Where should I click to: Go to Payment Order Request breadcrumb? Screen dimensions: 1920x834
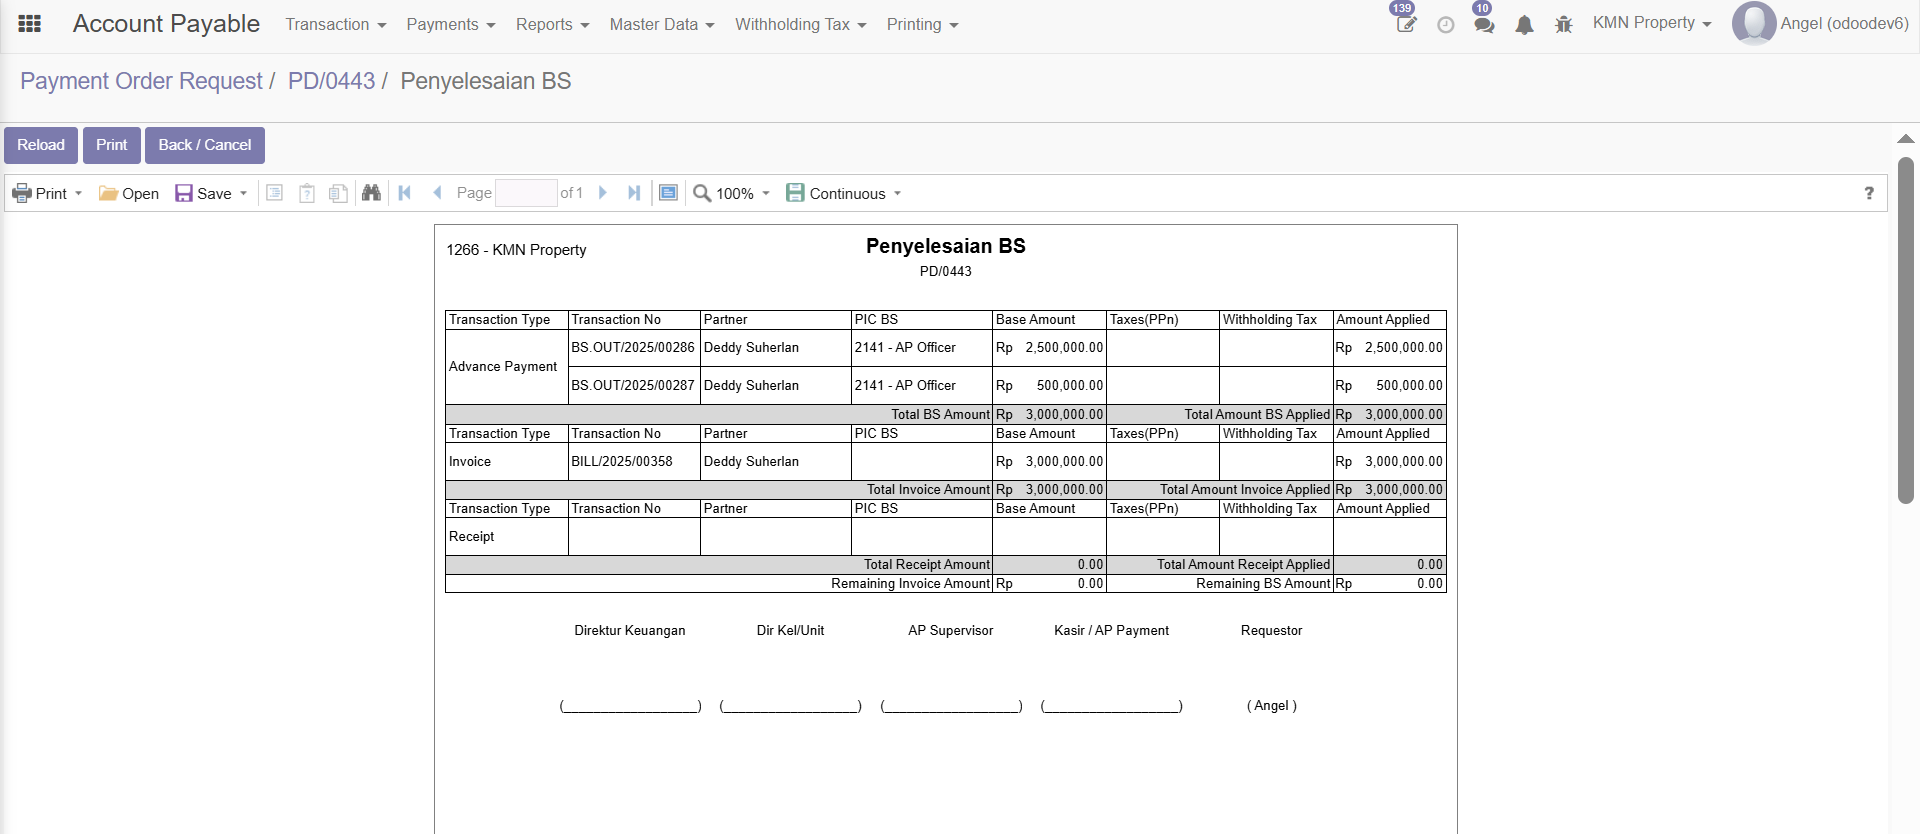141,81
